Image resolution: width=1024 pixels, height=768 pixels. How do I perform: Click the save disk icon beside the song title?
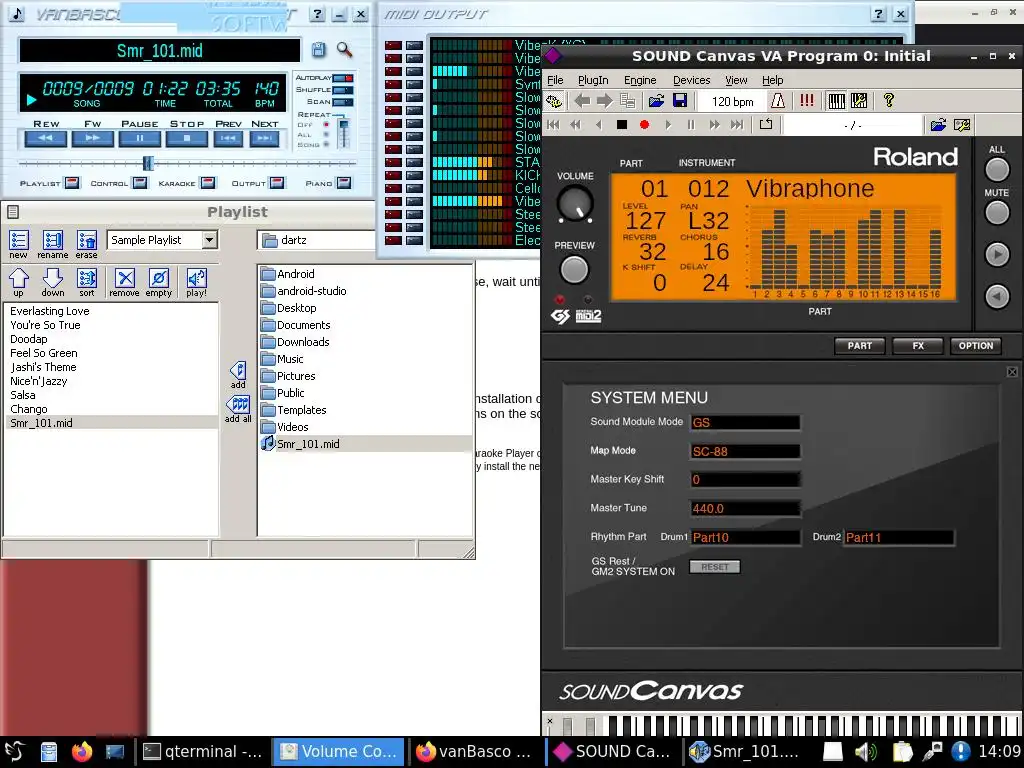[318, 50]
